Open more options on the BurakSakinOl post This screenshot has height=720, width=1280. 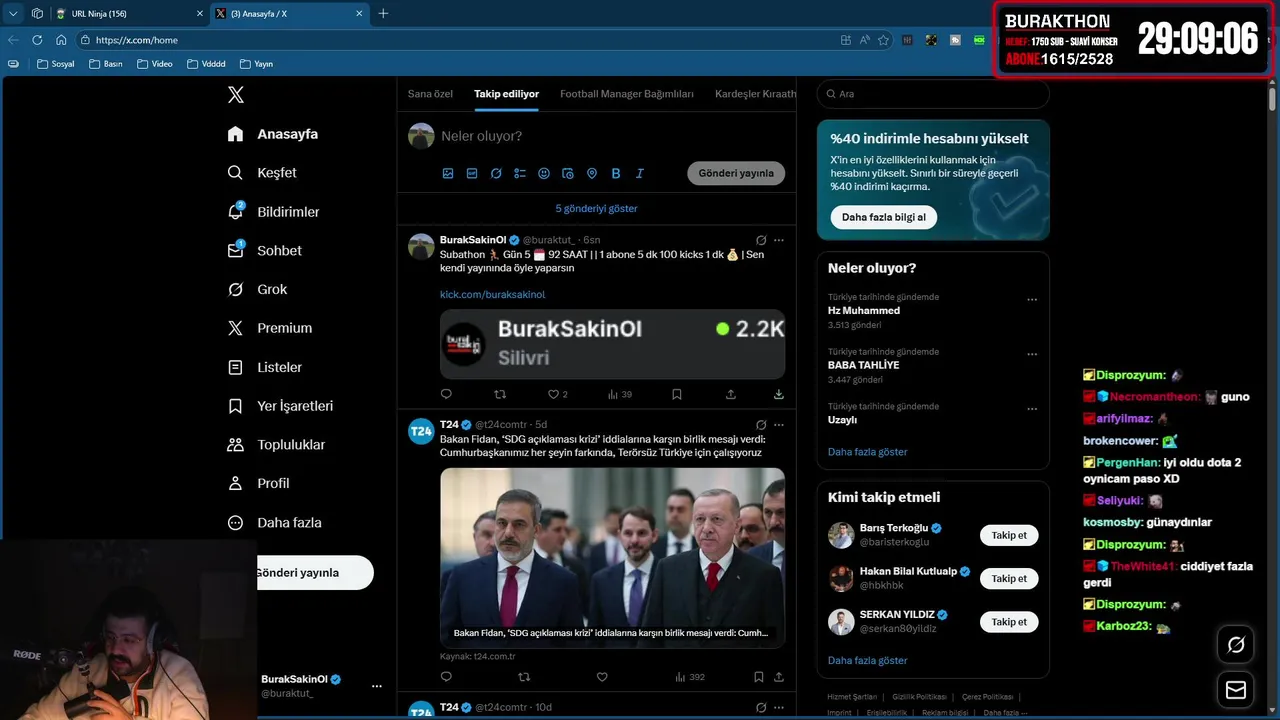coord(779,240)
